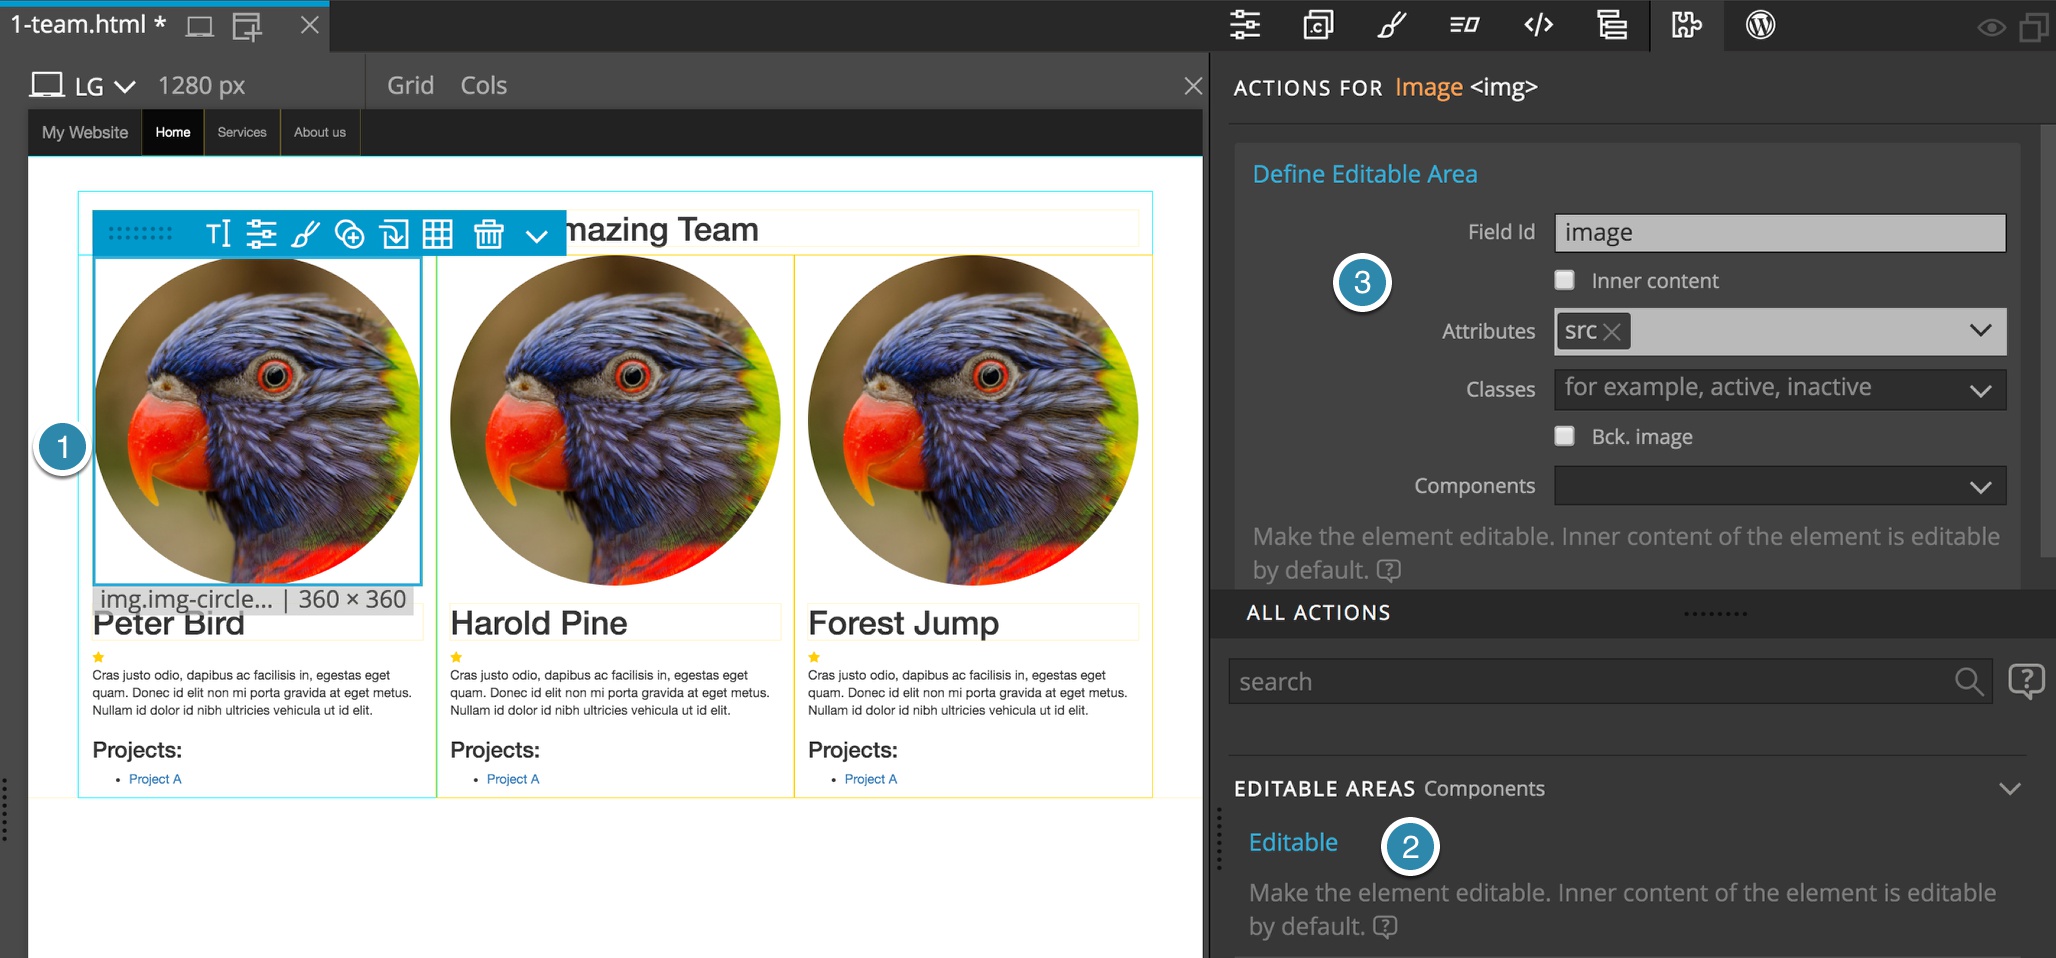Open the CSS visual editor panel icon
This screenshot has width=2056, height=958.
tap(1465, 25)
